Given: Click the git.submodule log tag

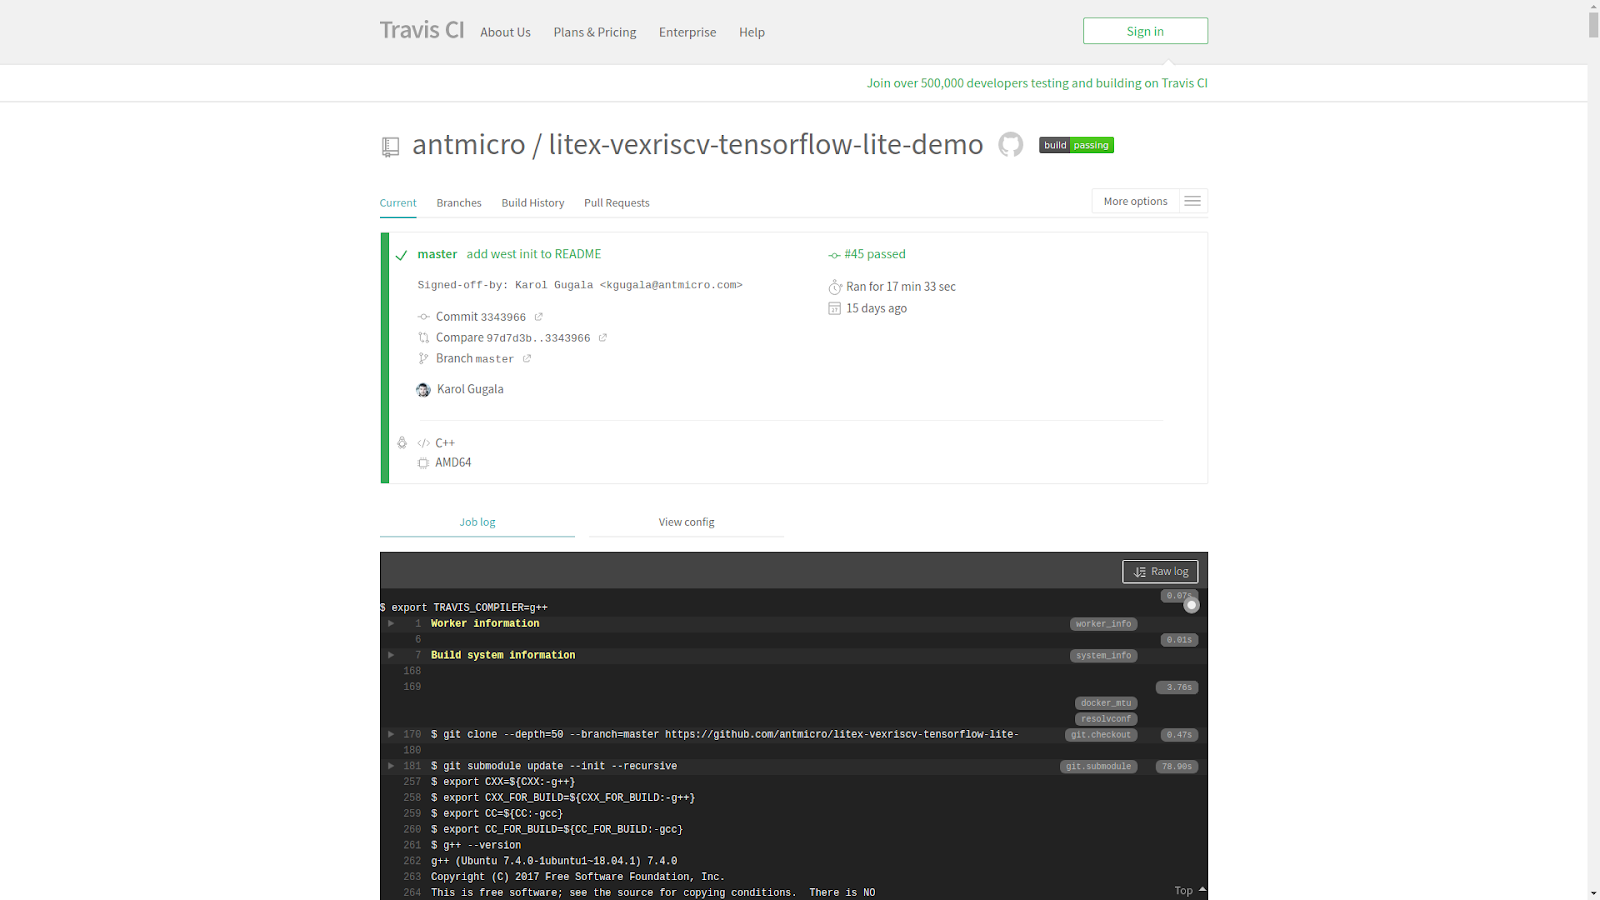Looking at the screenshot, I should pyautogui.click(x=1099, y=767).
